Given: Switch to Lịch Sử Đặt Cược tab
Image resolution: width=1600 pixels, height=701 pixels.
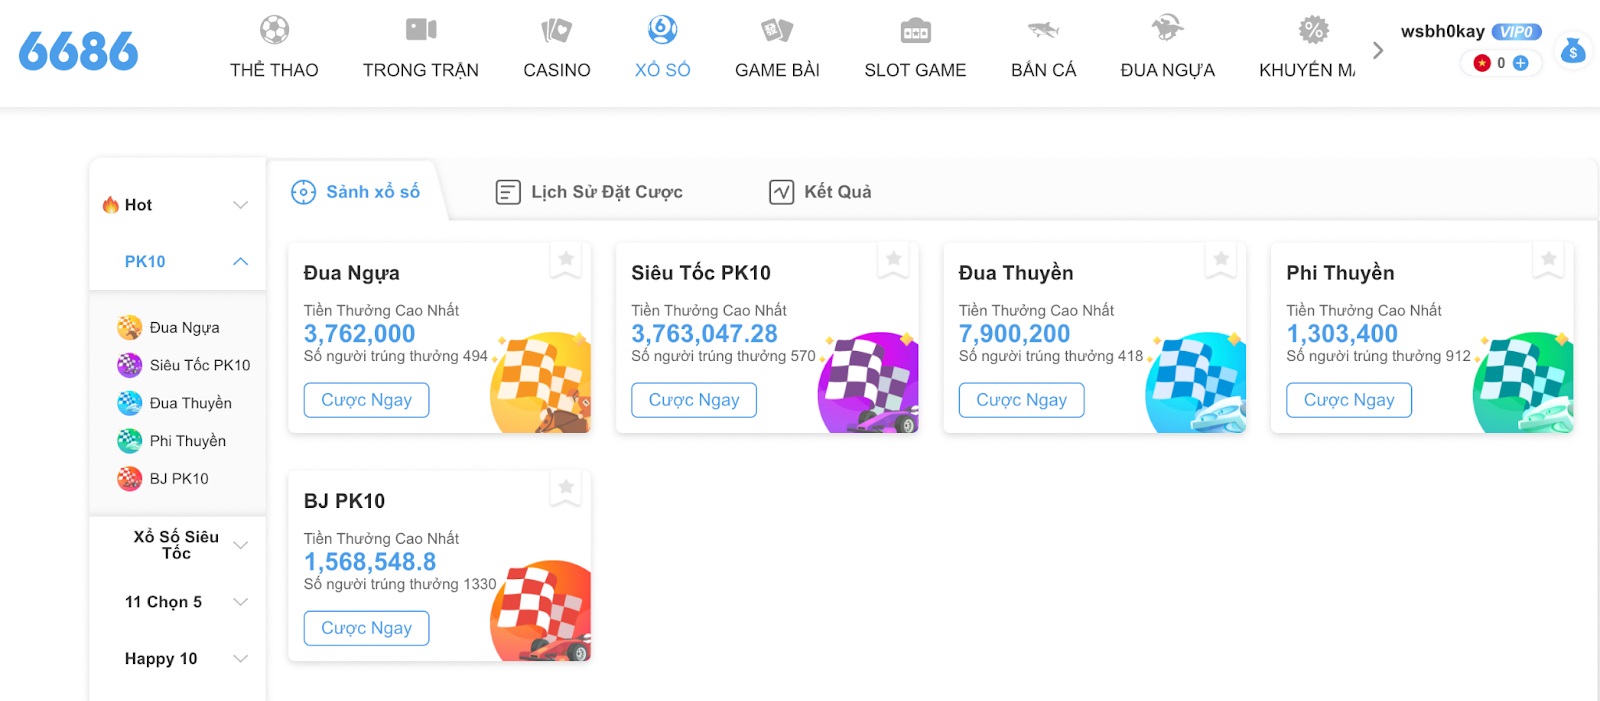Looking at the screenshot, I should point(590,192).
